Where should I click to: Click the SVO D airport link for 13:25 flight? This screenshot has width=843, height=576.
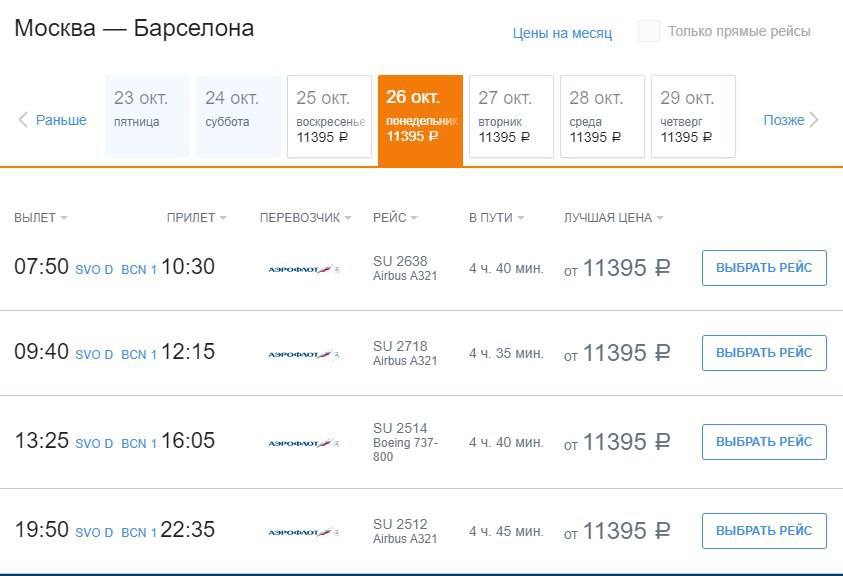pyautogui.click(x=94, y=444)
